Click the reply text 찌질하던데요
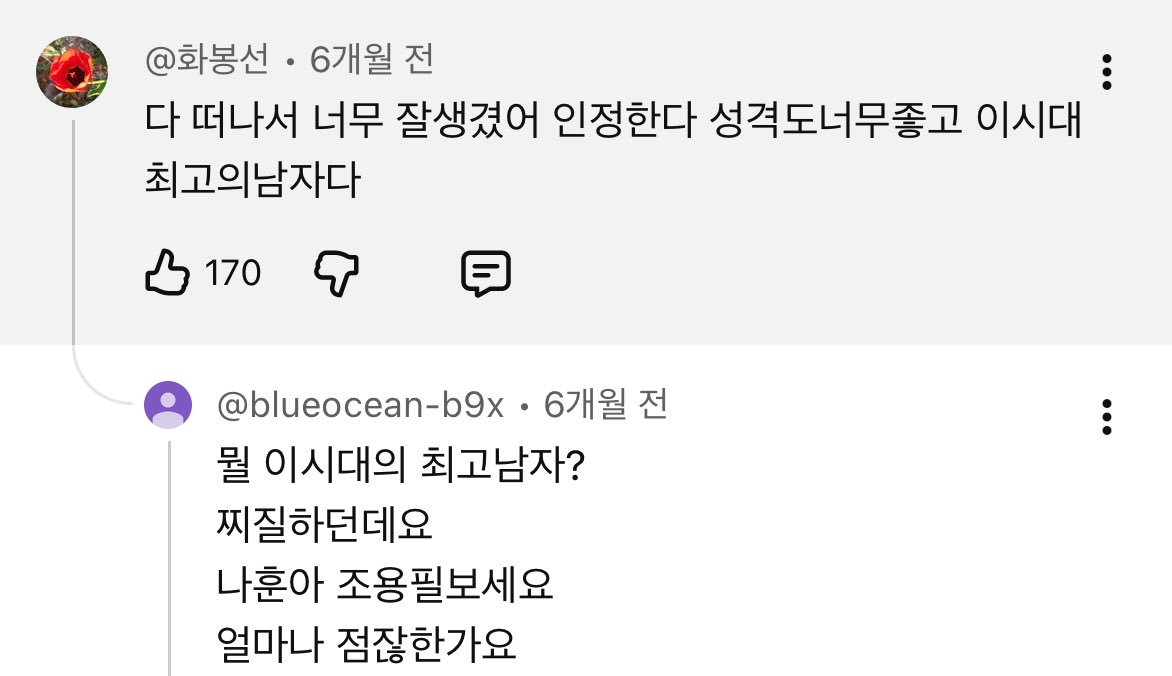 pos(324,524)
